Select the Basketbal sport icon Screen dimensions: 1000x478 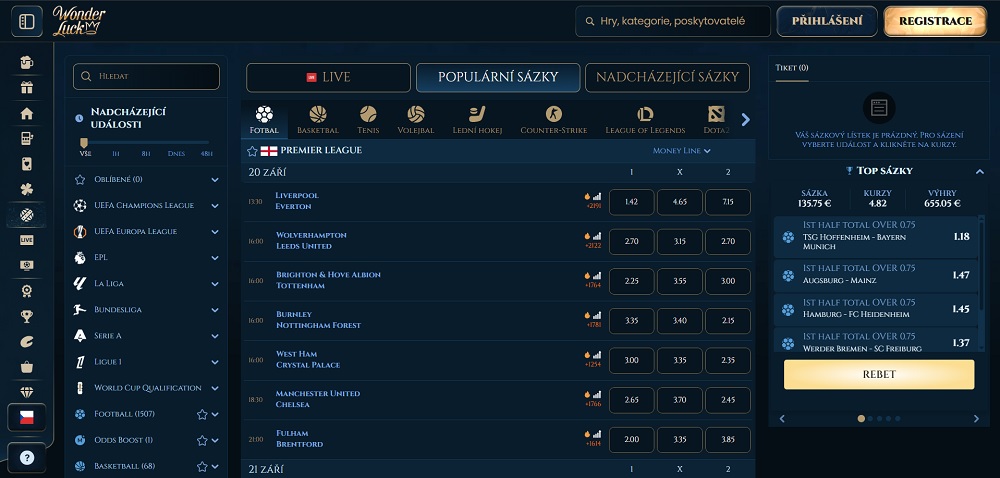pyautogui.click(x=318, y=120)
